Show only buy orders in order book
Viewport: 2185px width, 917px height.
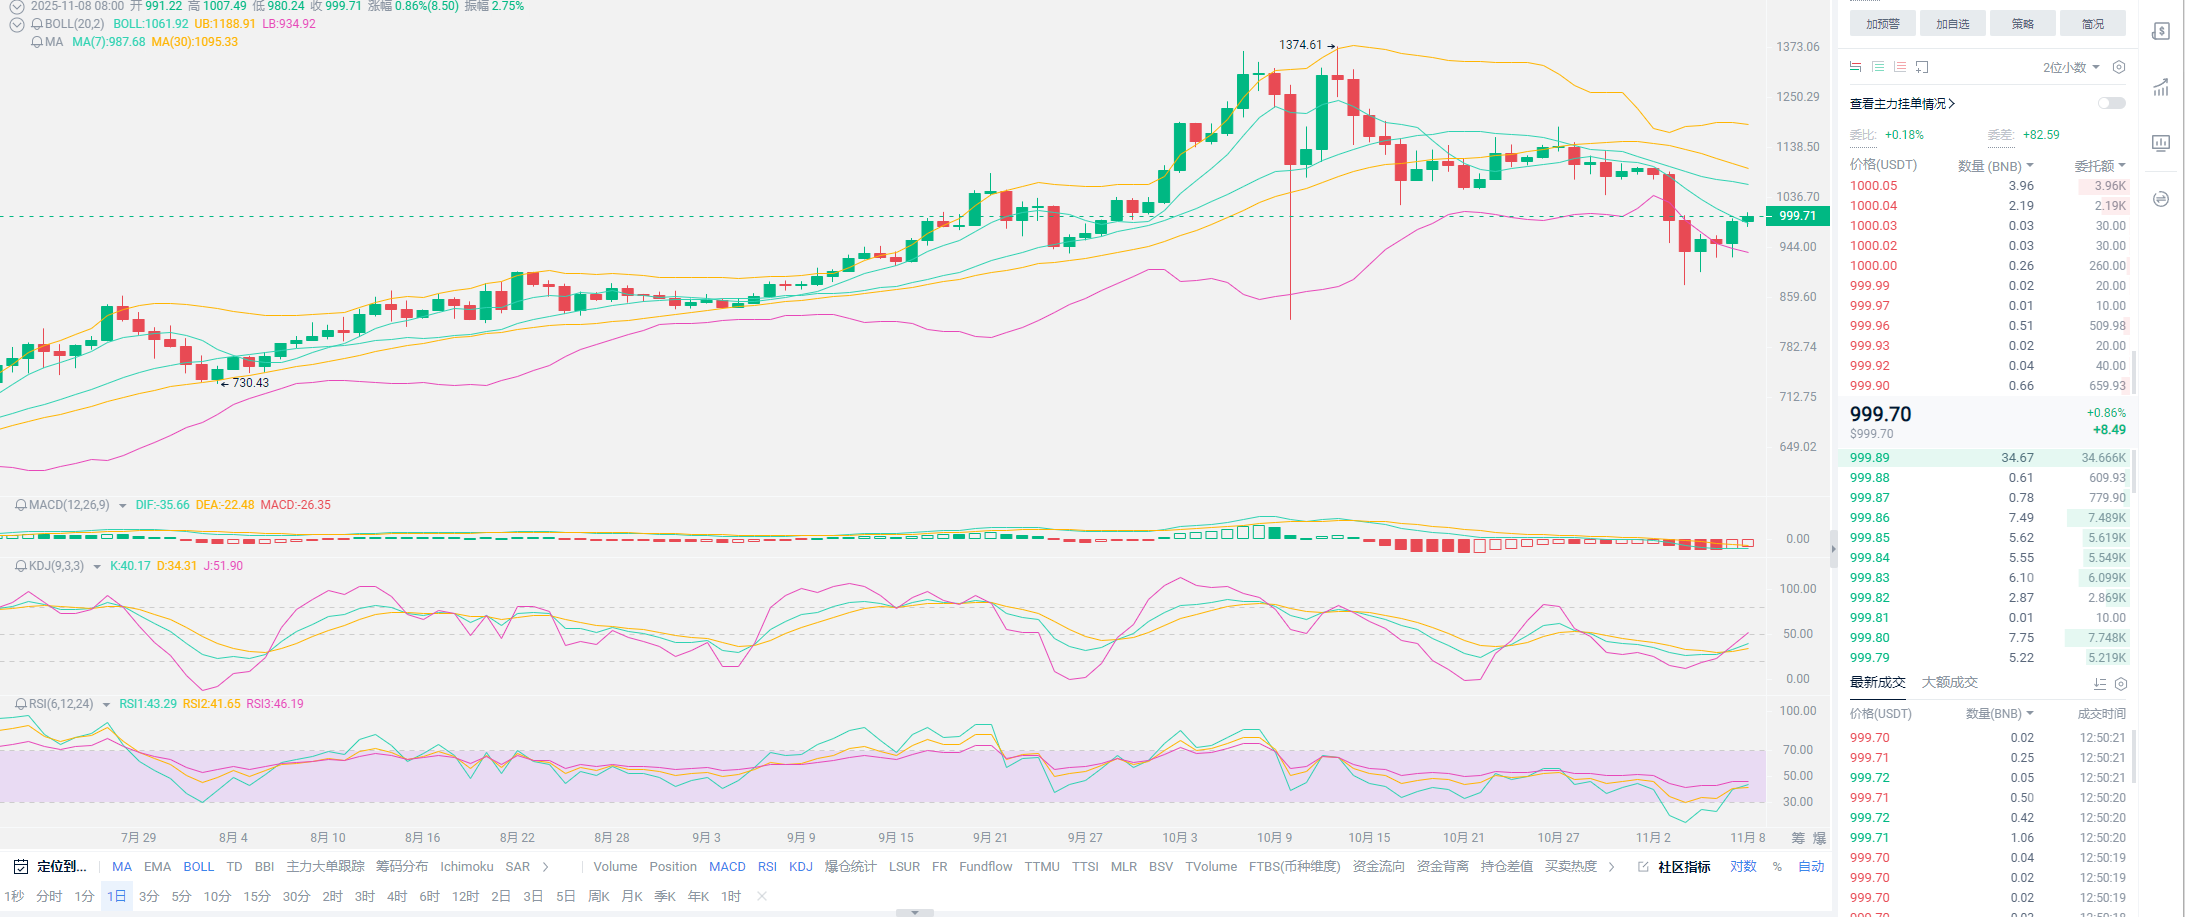pos(1877,67)
